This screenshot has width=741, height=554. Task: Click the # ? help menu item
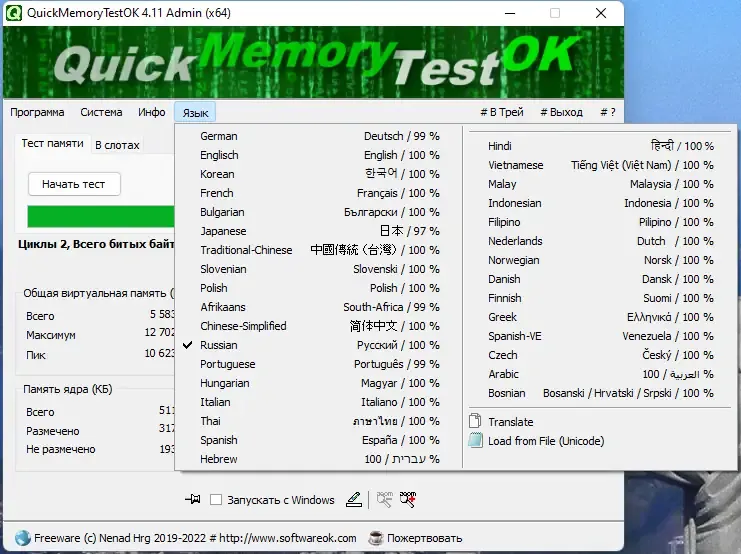tap(608, 112)
